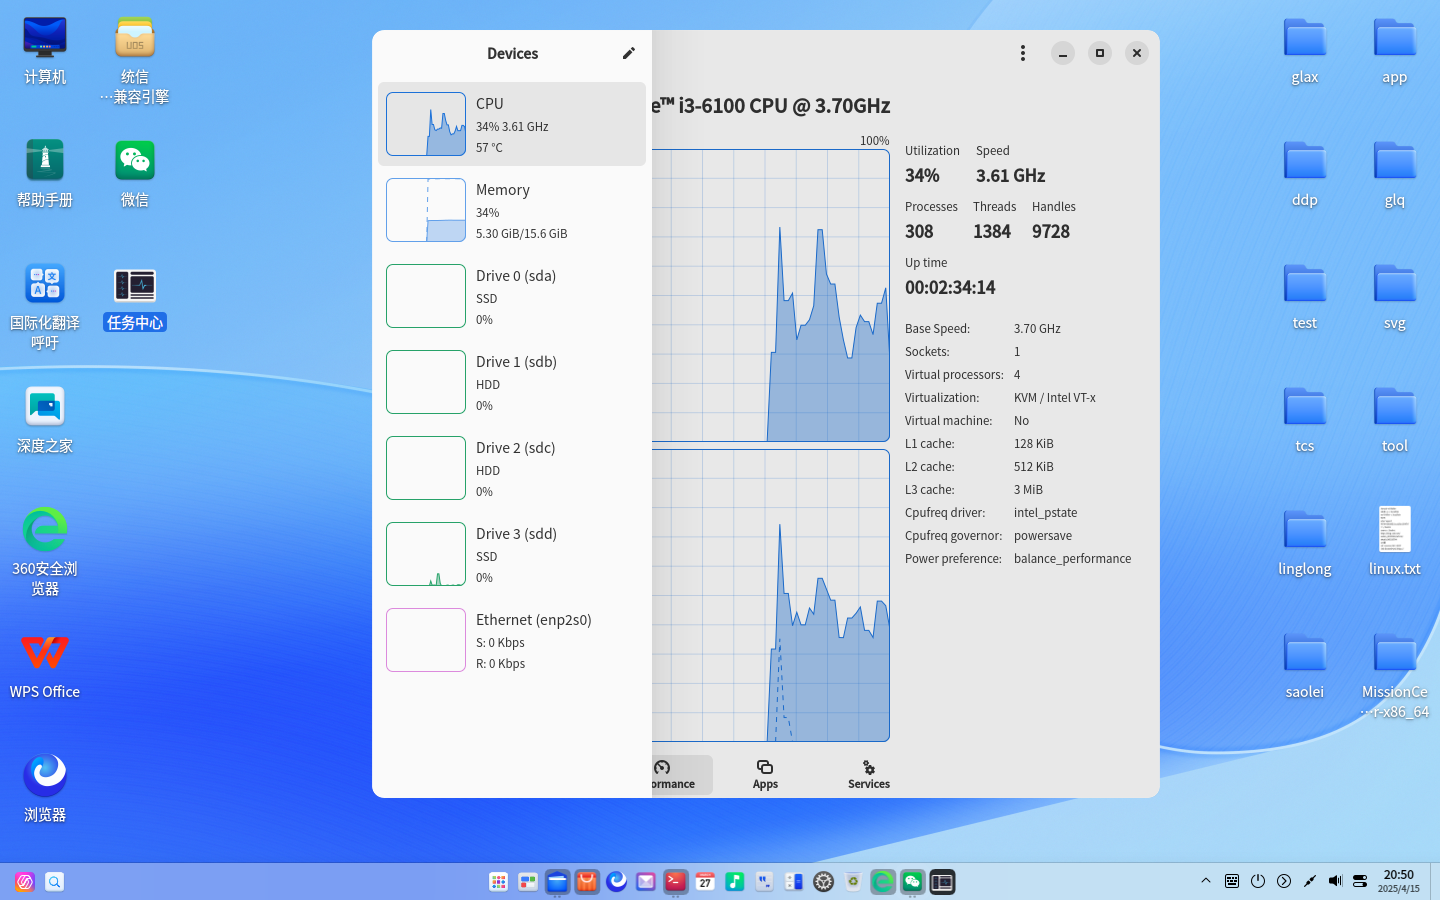Select the Memory device entry
This screenshot has width=1440, height=900.
(x=512, y=210)
